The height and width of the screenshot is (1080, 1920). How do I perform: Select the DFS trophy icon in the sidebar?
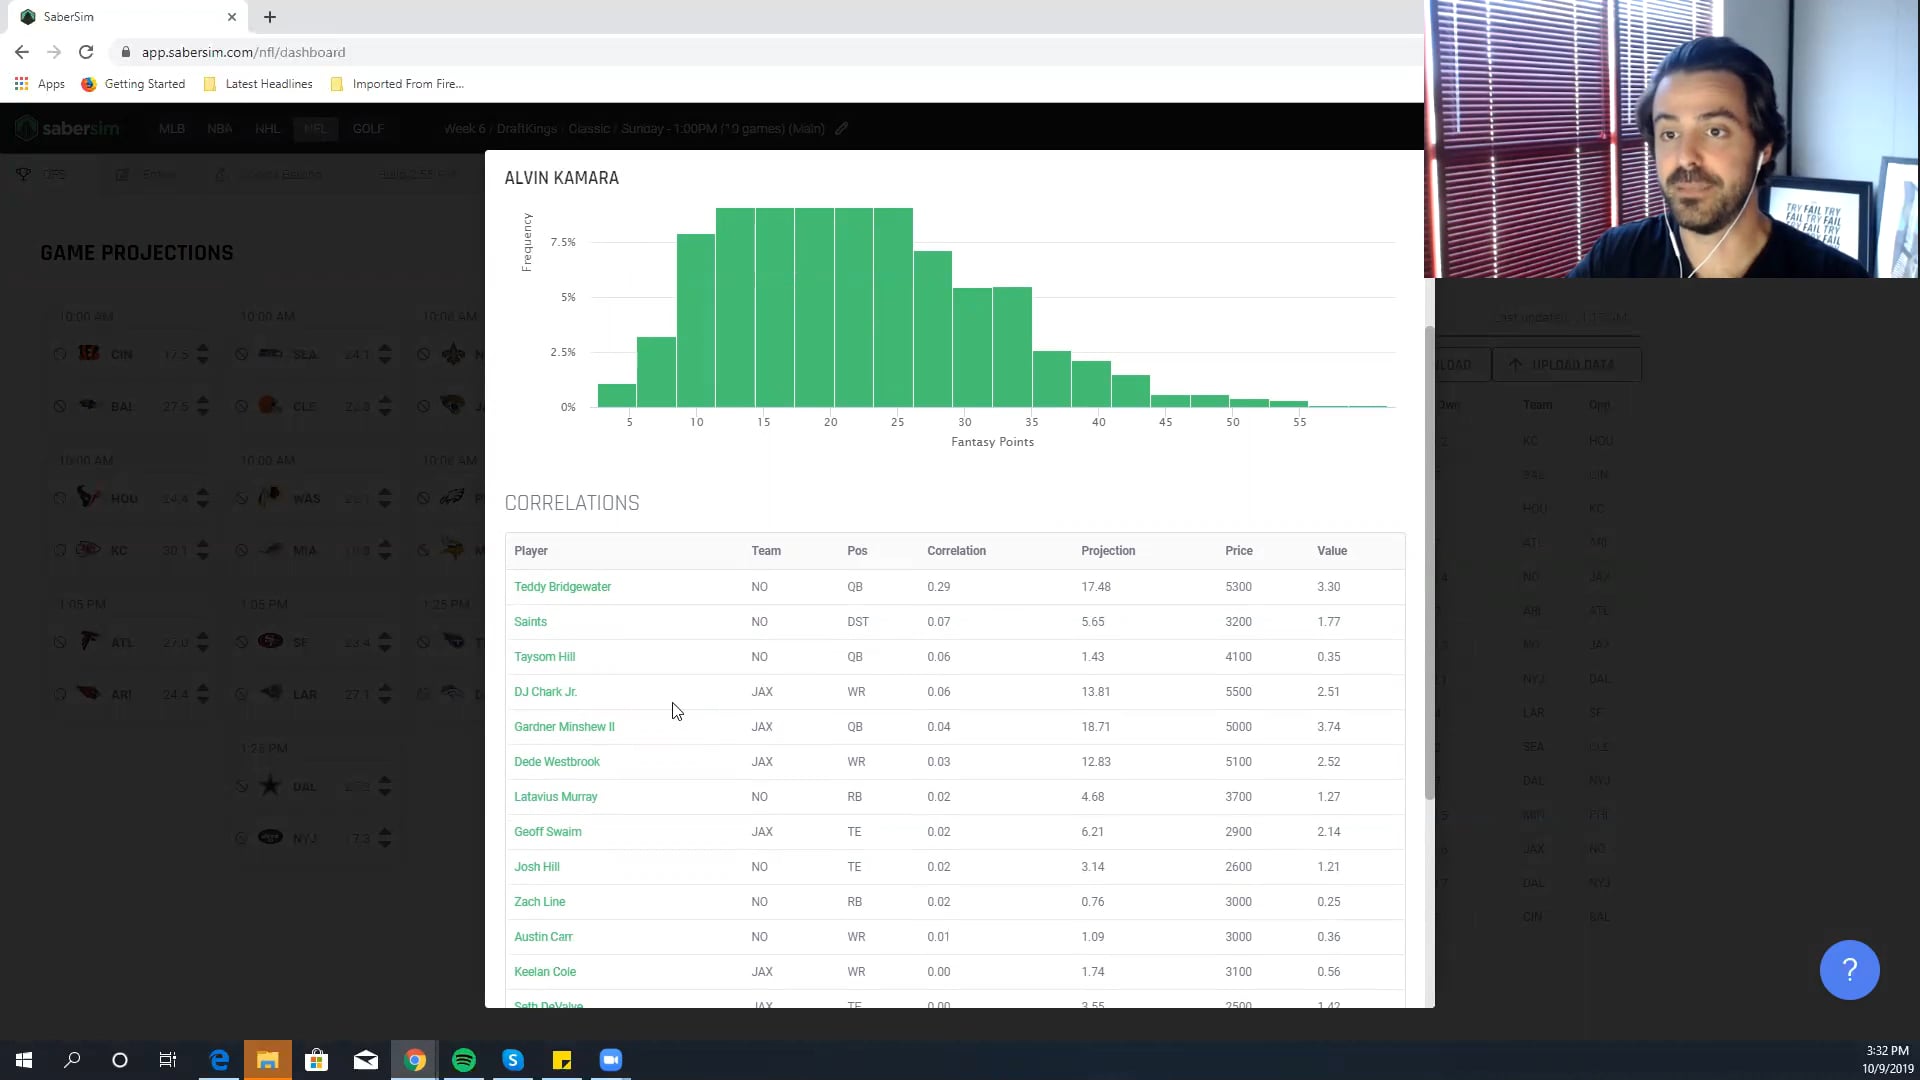coord(24,173)
